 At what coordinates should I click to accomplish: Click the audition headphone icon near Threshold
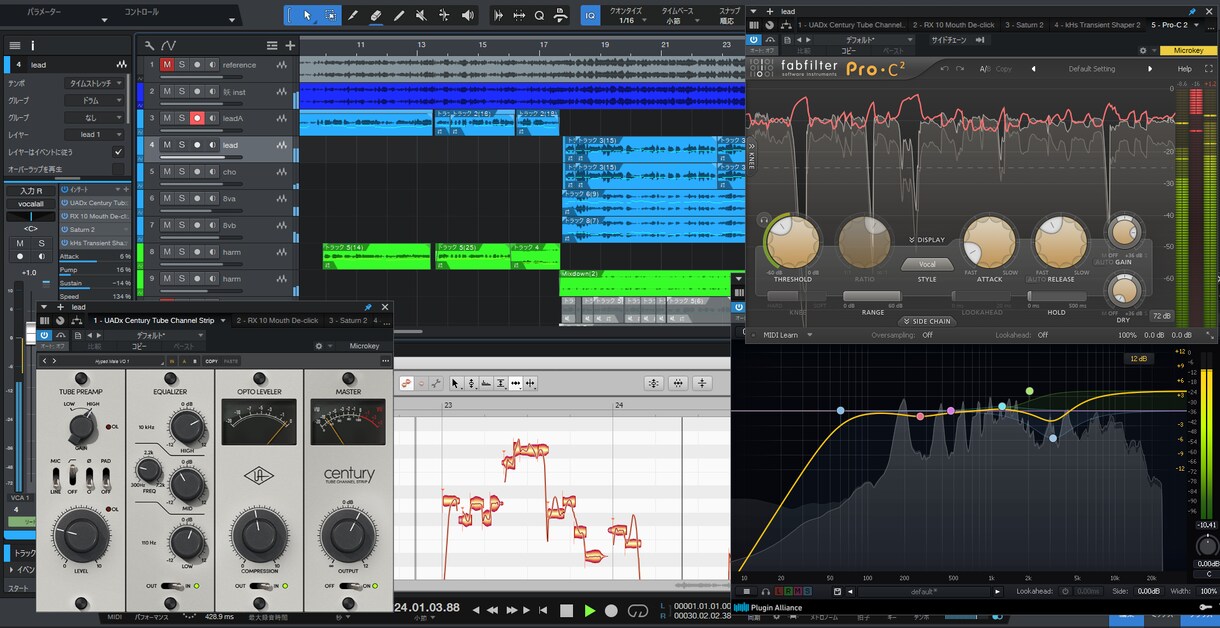pyautogui.click(x=764, y=219)
